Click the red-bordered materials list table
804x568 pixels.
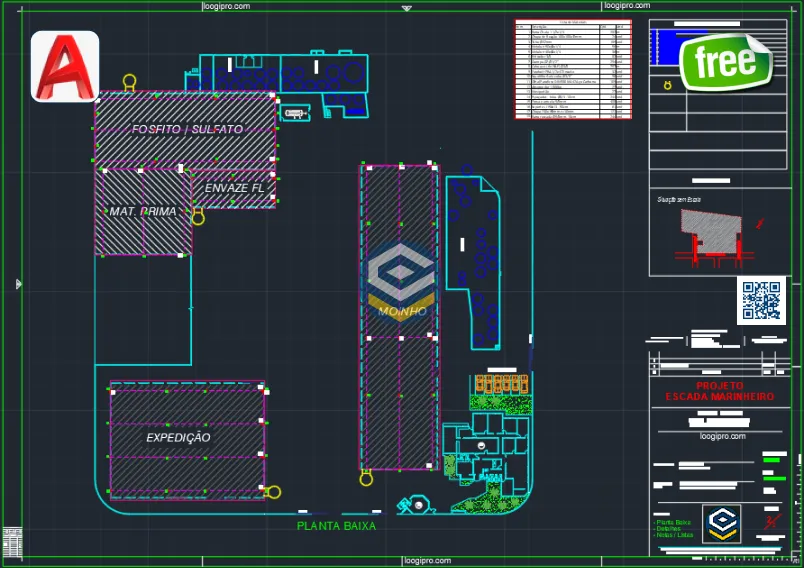[573, 70]
